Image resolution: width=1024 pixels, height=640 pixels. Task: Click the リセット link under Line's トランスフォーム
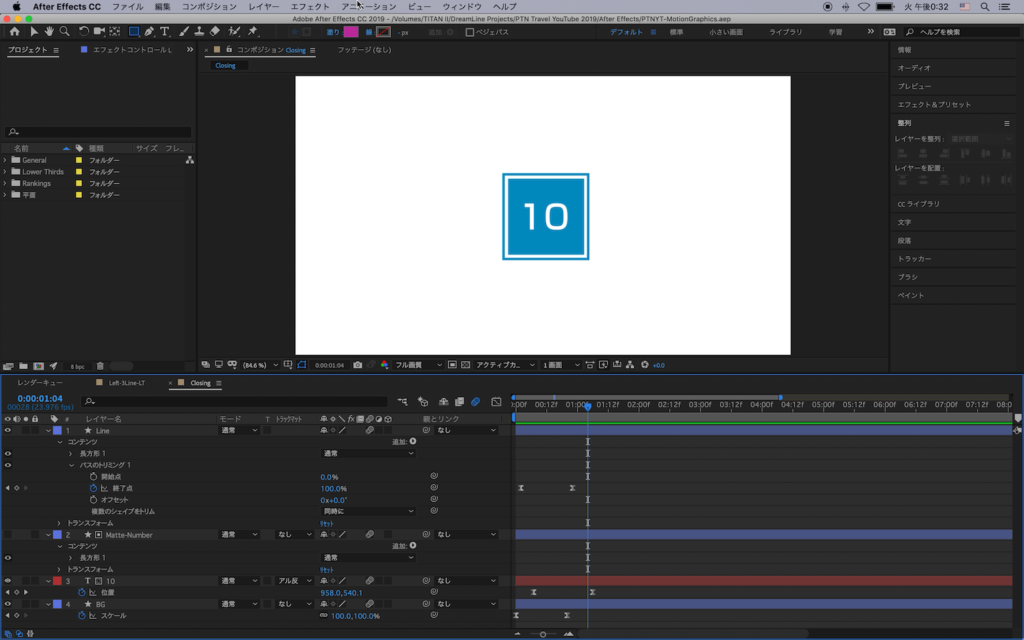pyautogui.click(x=326, y=523)
